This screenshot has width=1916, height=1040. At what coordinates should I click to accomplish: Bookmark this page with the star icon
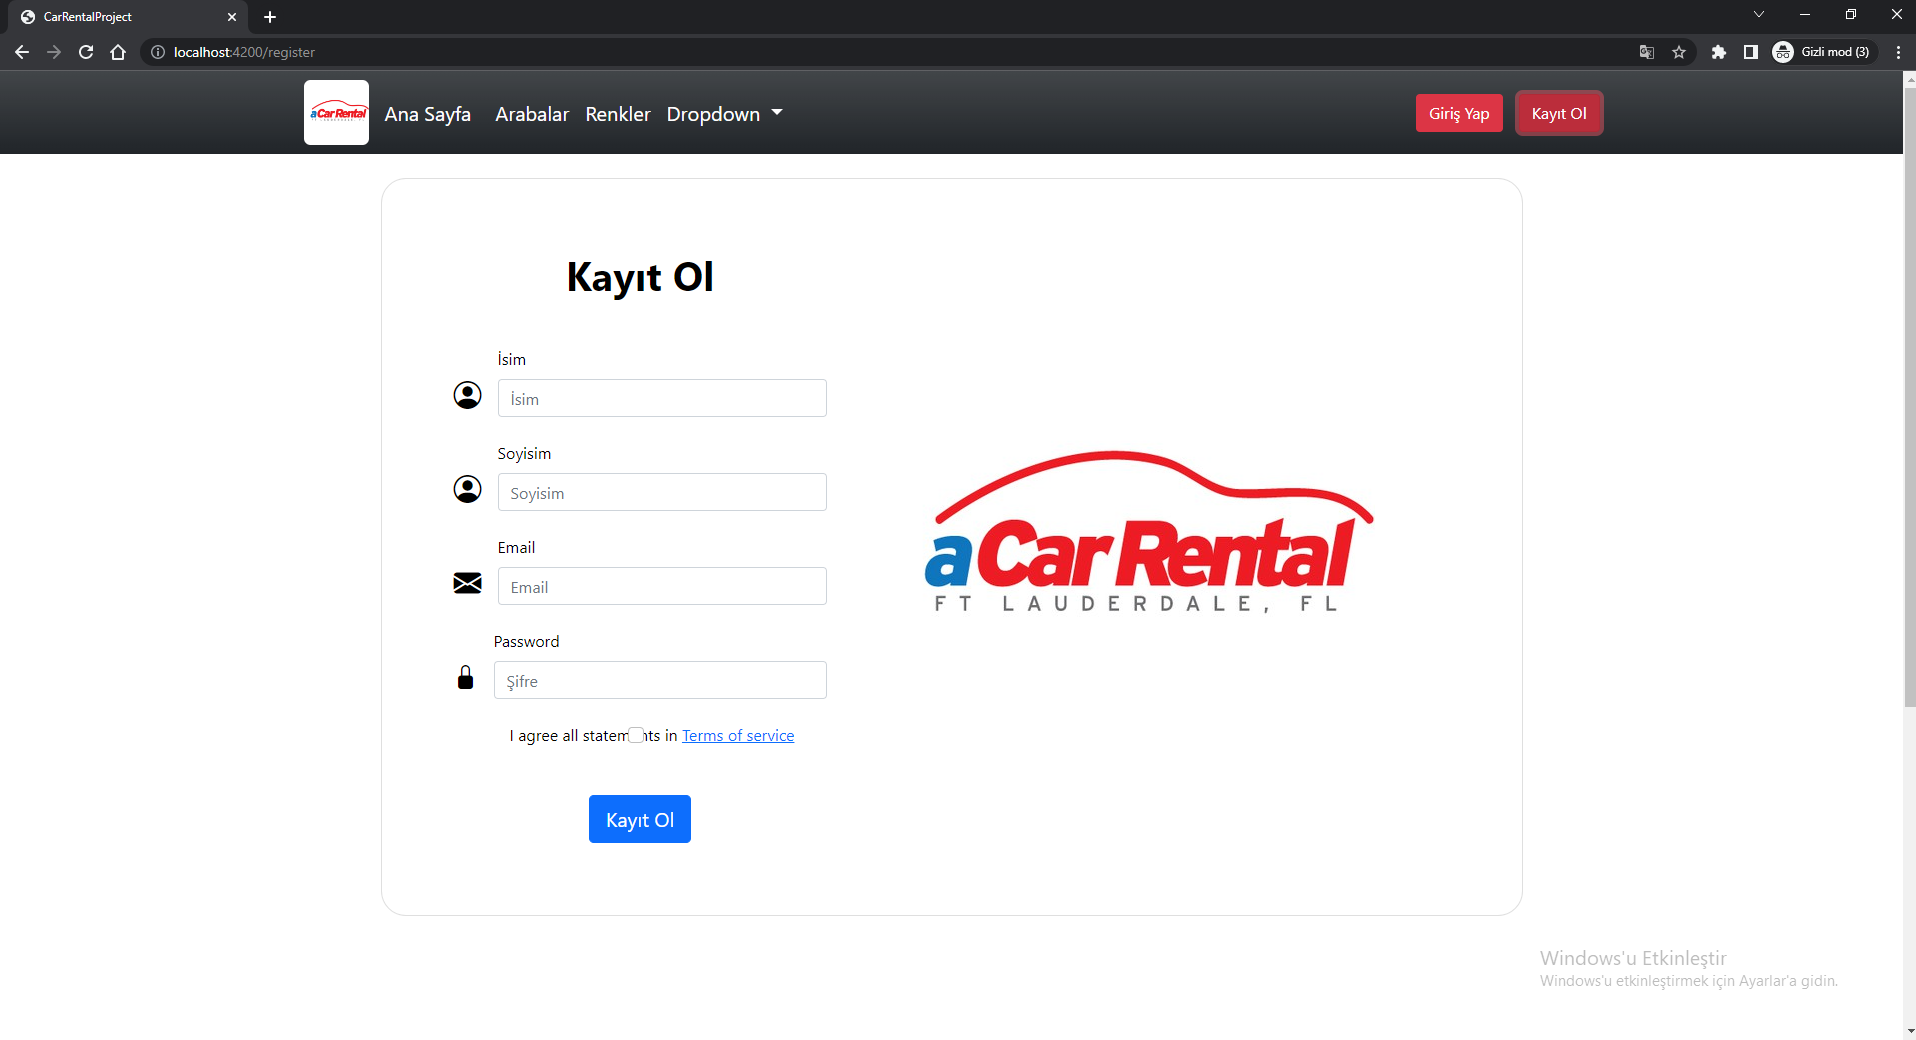[x=1681, y=52]
